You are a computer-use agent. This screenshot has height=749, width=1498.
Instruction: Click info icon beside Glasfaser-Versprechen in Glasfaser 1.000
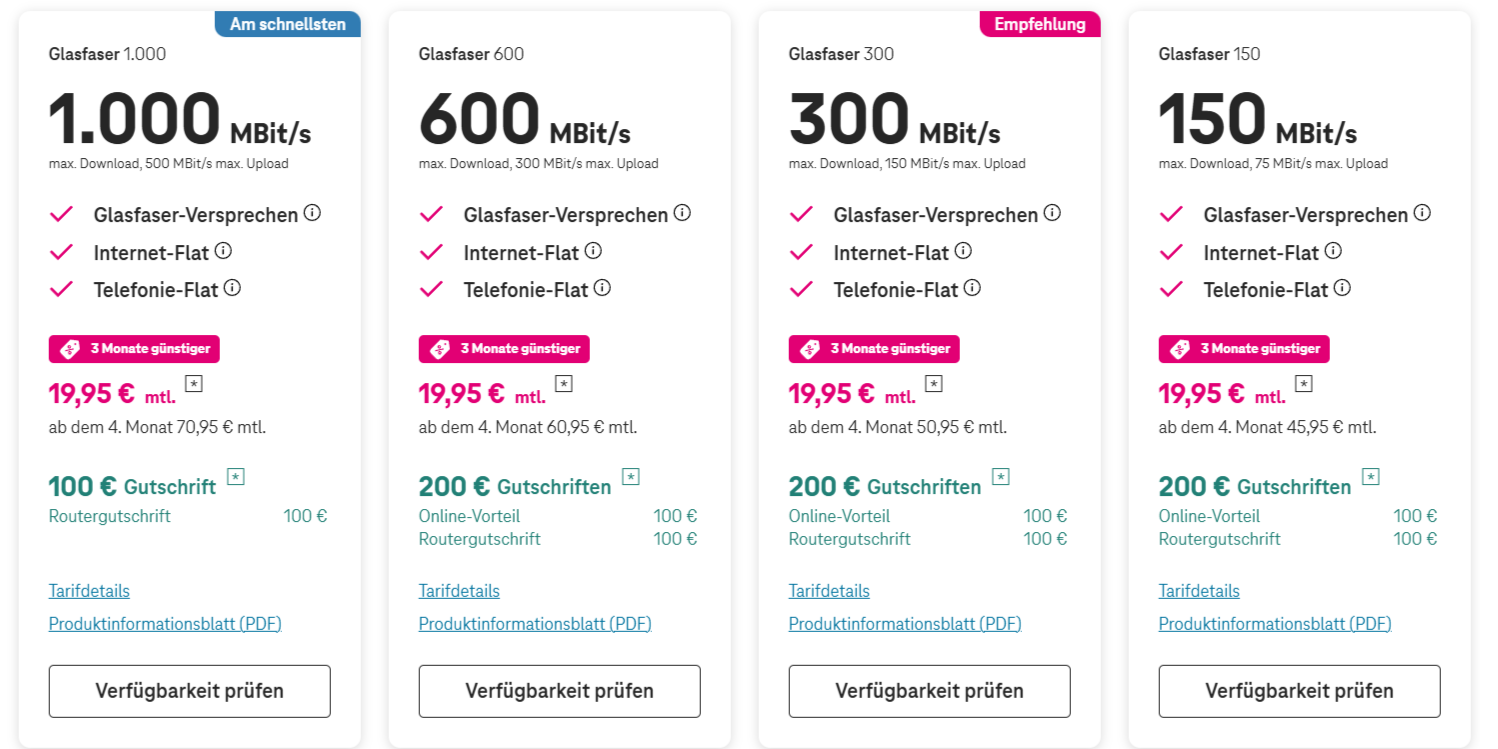(312, 213)
